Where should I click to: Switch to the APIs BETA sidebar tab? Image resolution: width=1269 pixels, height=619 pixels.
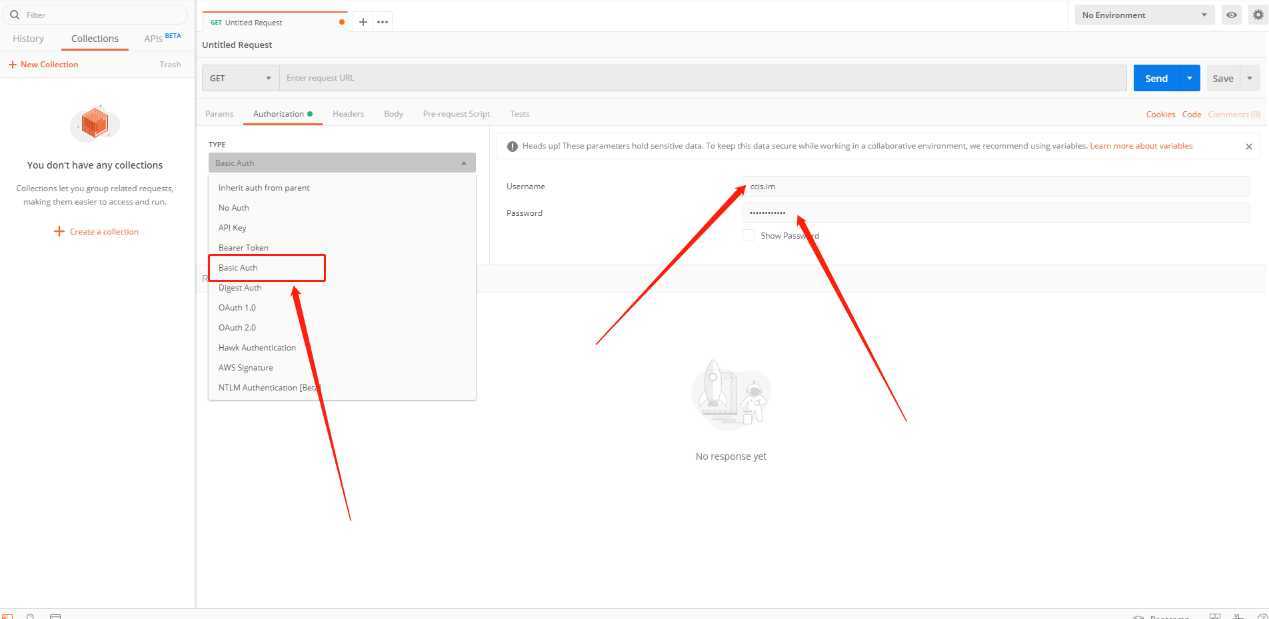click(x=163, y=38)
